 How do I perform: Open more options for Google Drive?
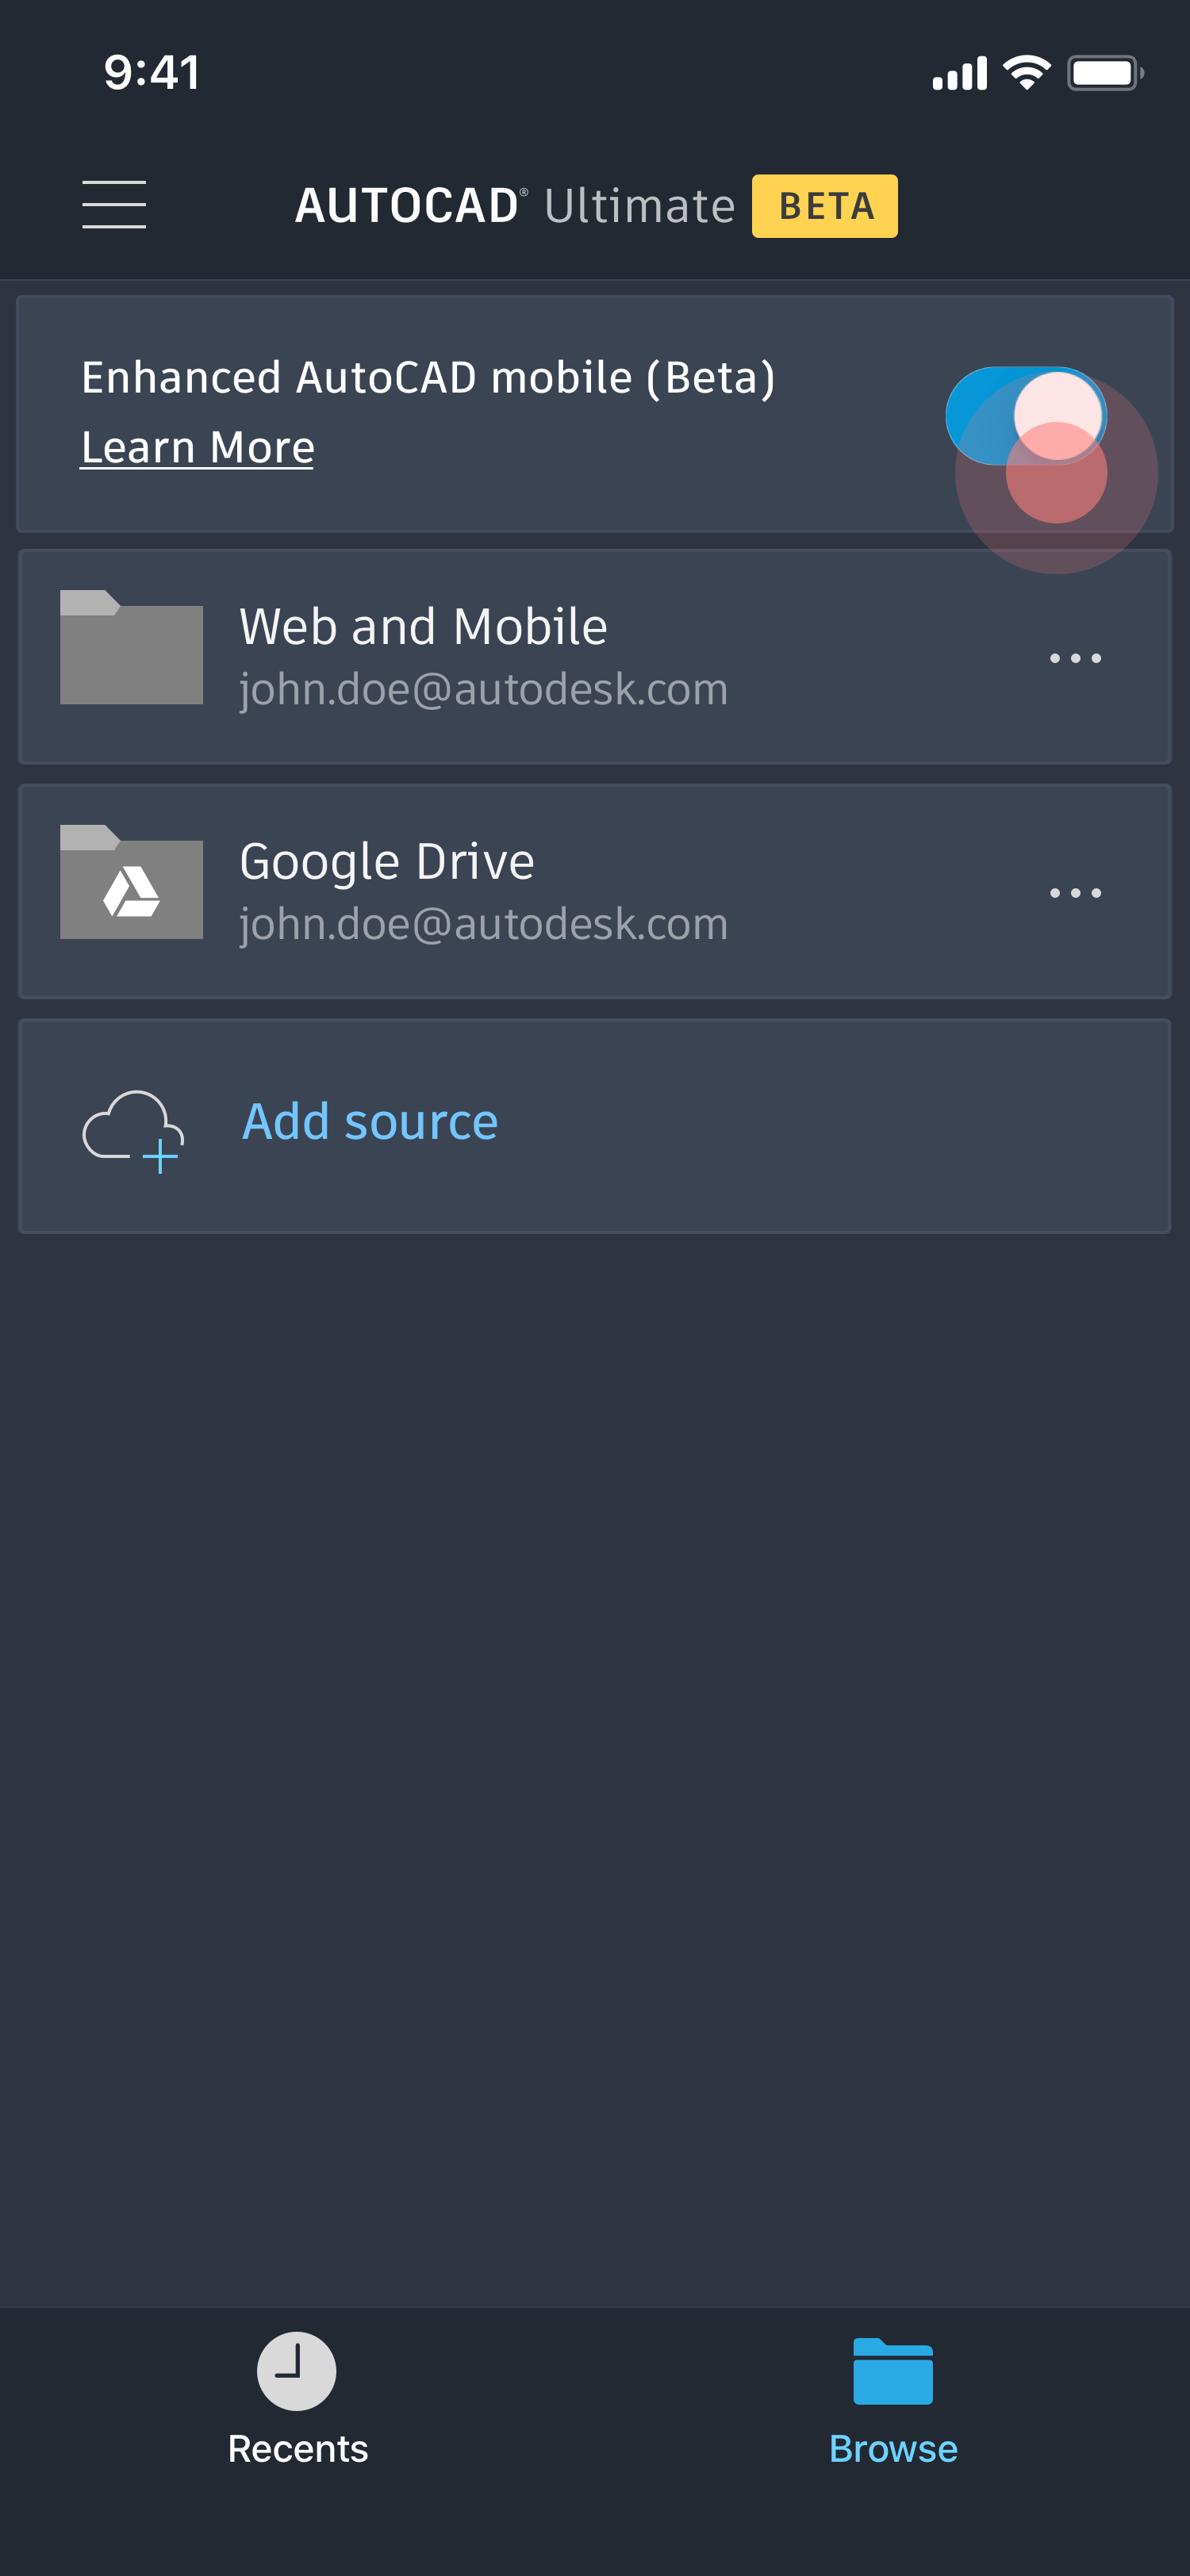(x=1075, y=893)
